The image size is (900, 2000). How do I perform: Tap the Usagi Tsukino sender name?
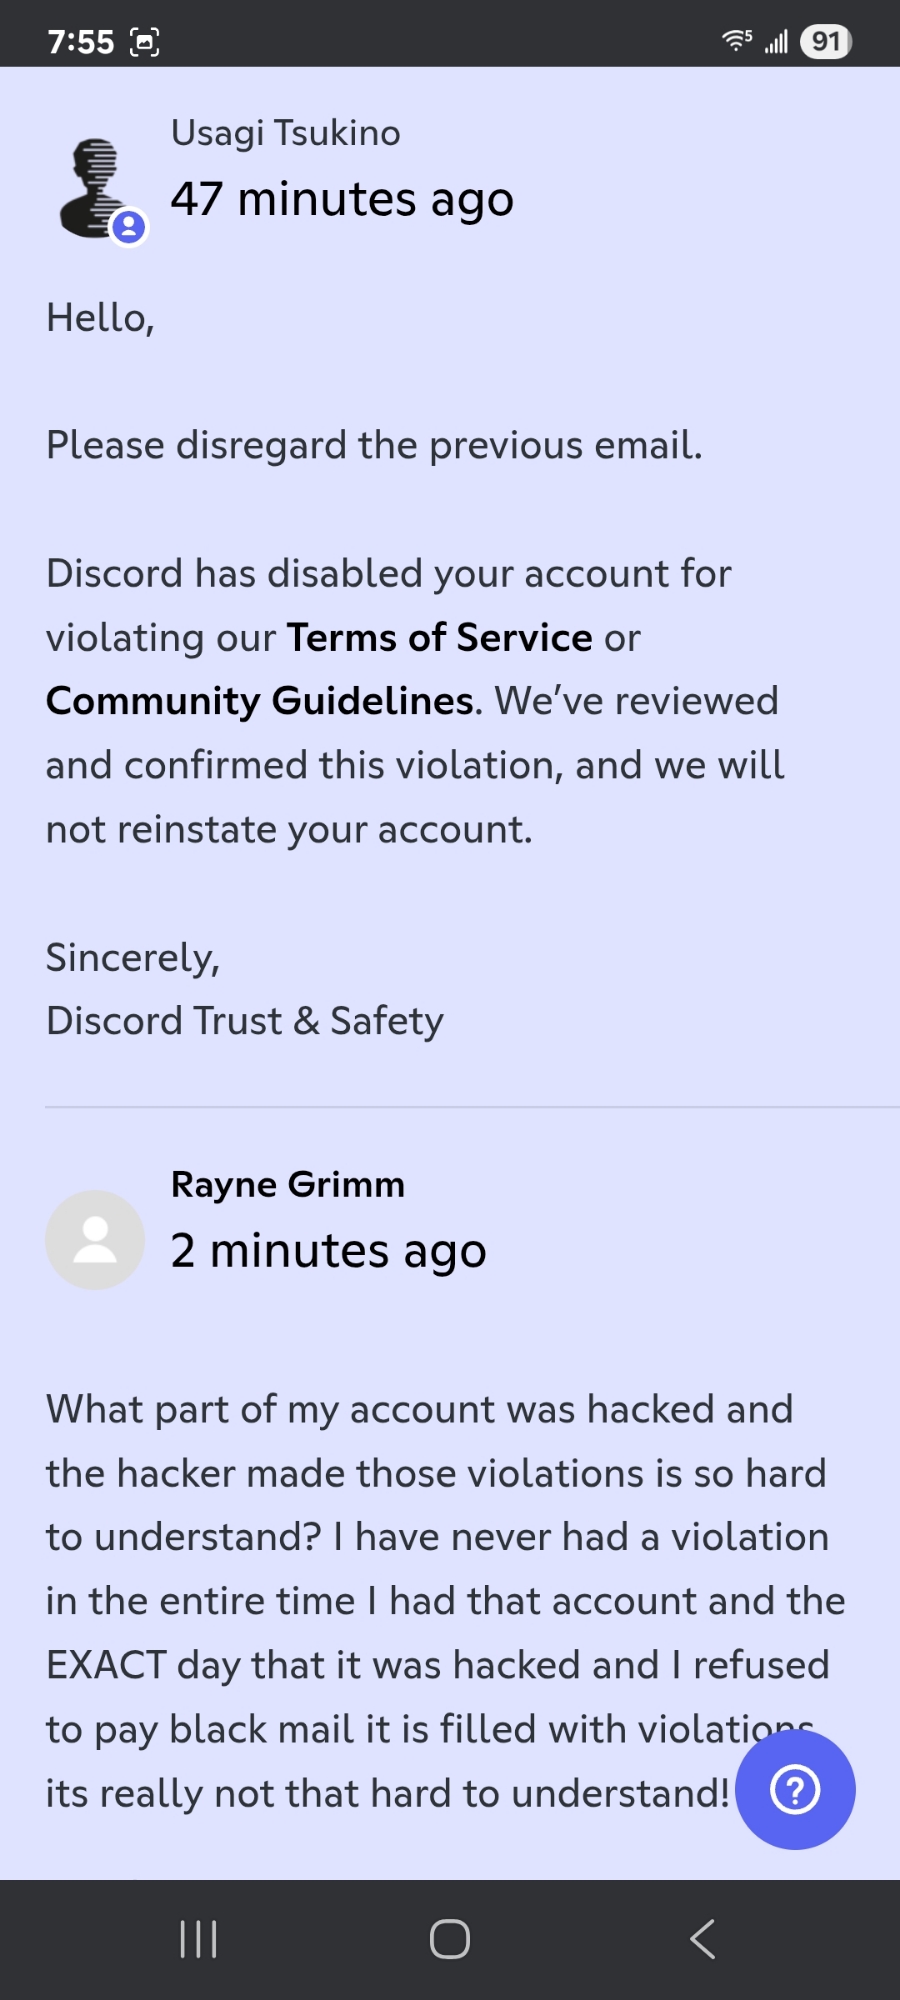pos(285,133)
